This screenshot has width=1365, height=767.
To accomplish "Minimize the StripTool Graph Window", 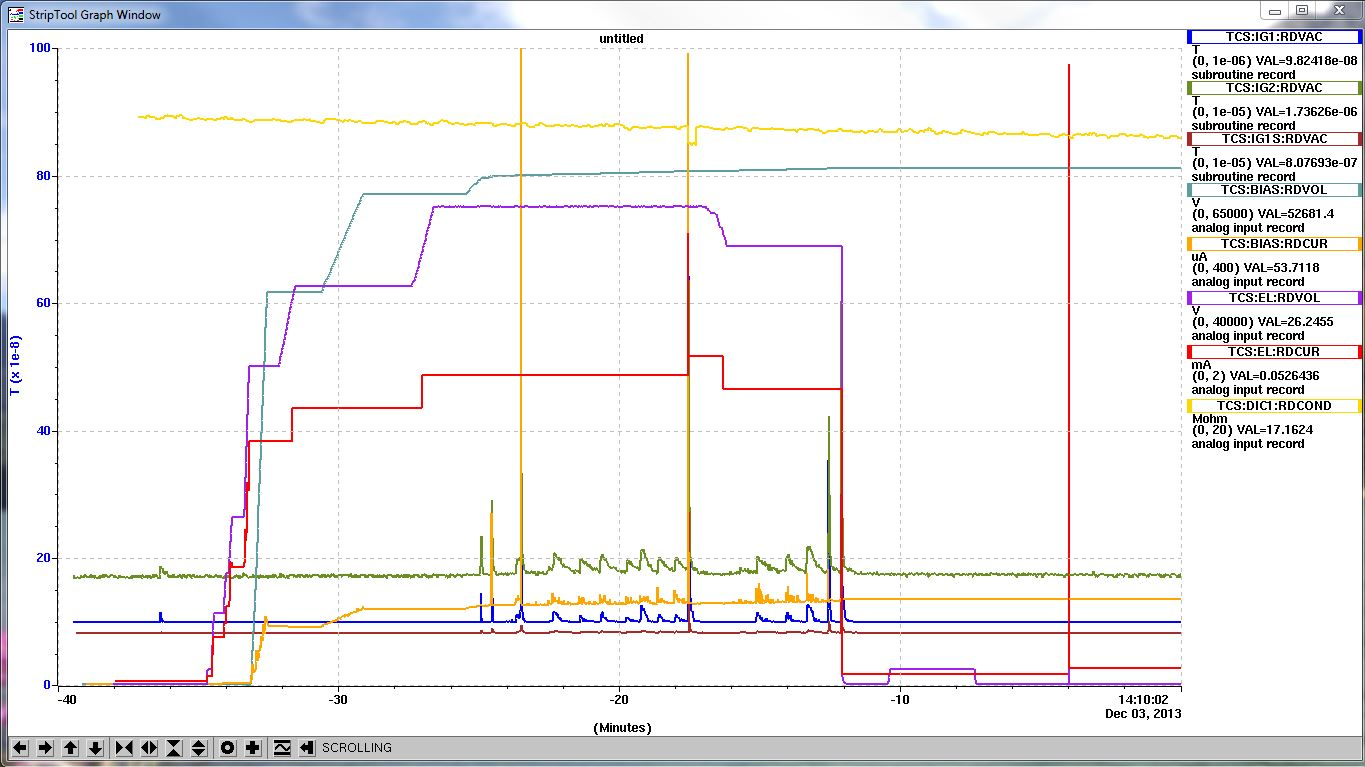I will tap(1274, 10).
